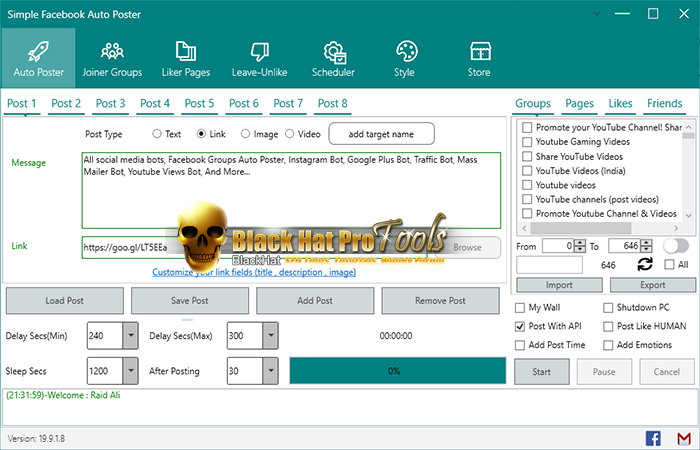Open the After Posting dropdown
Viewport: 700px width, 450px height.
[270, 371]
